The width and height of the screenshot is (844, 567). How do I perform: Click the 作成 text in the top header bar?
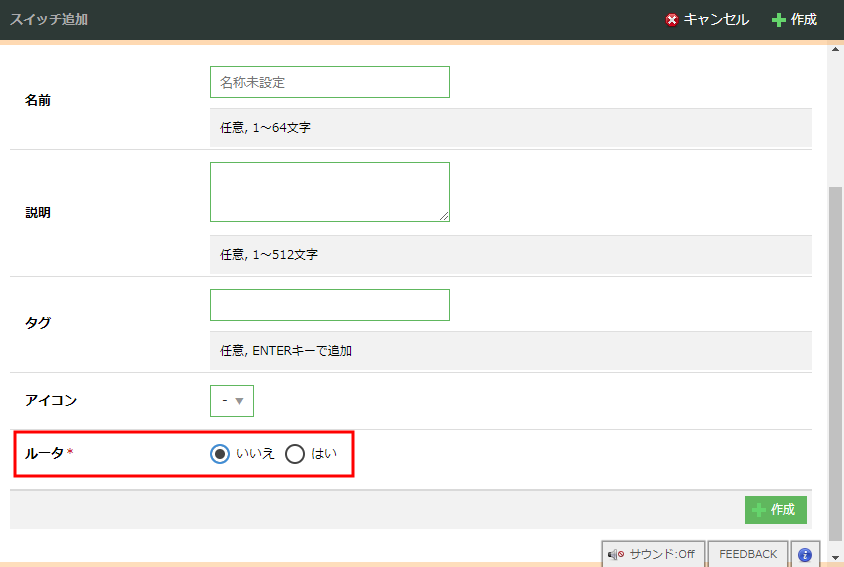click(804, 20)
